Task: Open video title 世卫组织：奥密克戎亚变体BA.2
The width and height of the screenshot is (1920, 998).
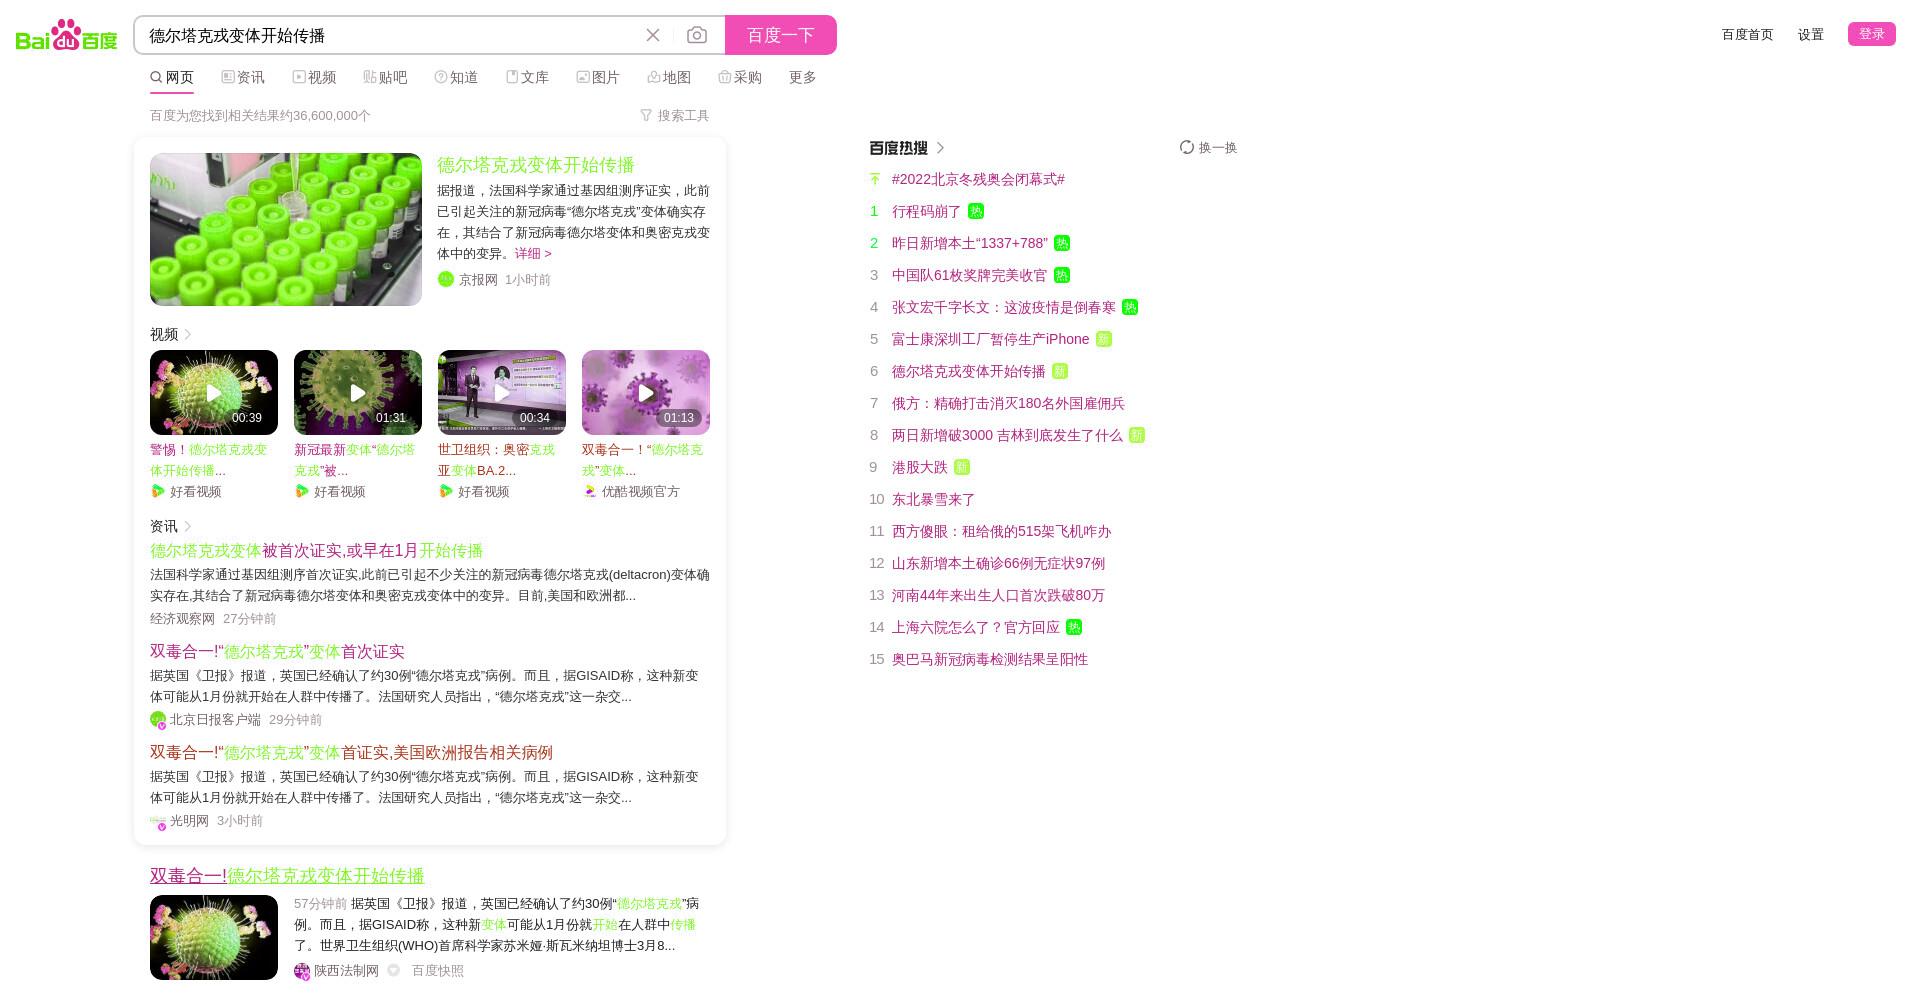Action: coord(497,460)
